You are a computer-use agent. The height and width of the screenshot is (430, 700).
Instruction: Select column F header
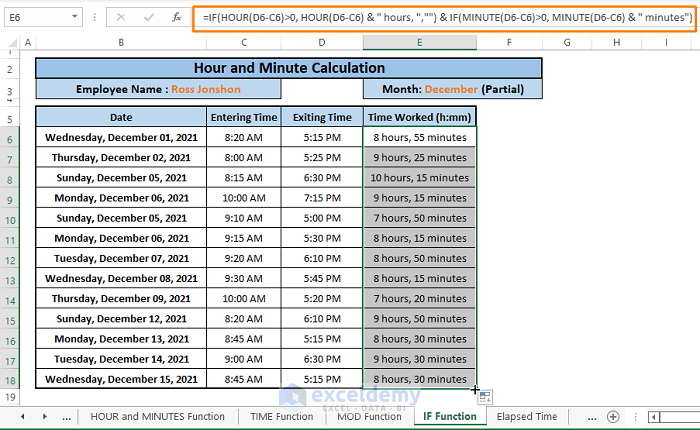coord(509,43)
